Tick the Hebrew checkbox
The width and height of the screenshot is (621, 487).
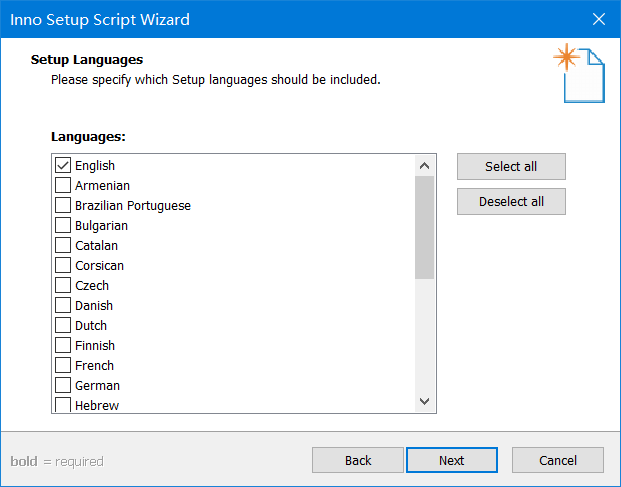[x=63, y=405]
